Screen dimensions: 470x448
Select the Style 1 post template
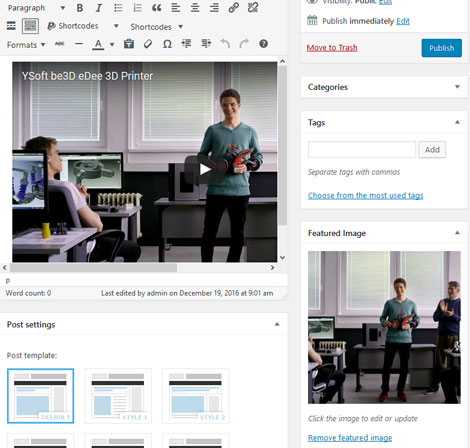pos(118,396)
